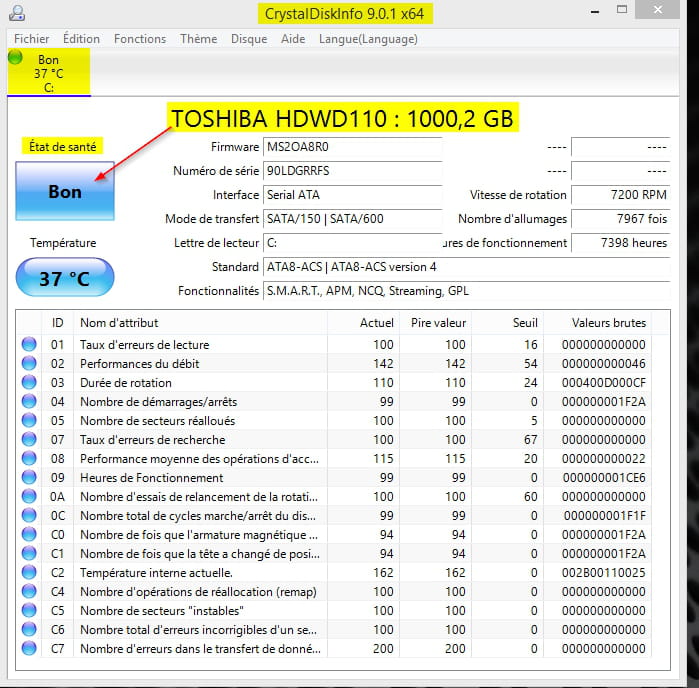Open the Thème menu
This screenshot has height=688, width=699.
(198, 39)
